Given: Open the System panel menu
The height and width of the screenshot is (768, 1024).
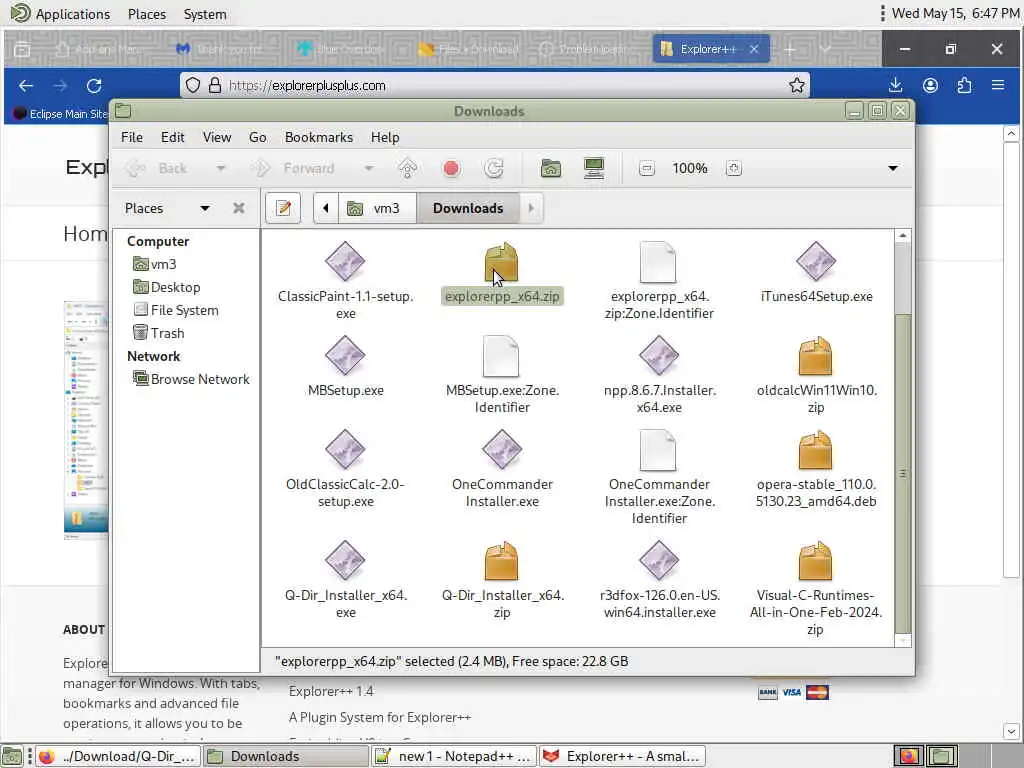Looking at the screenshot, I should [x=204, y=14].
